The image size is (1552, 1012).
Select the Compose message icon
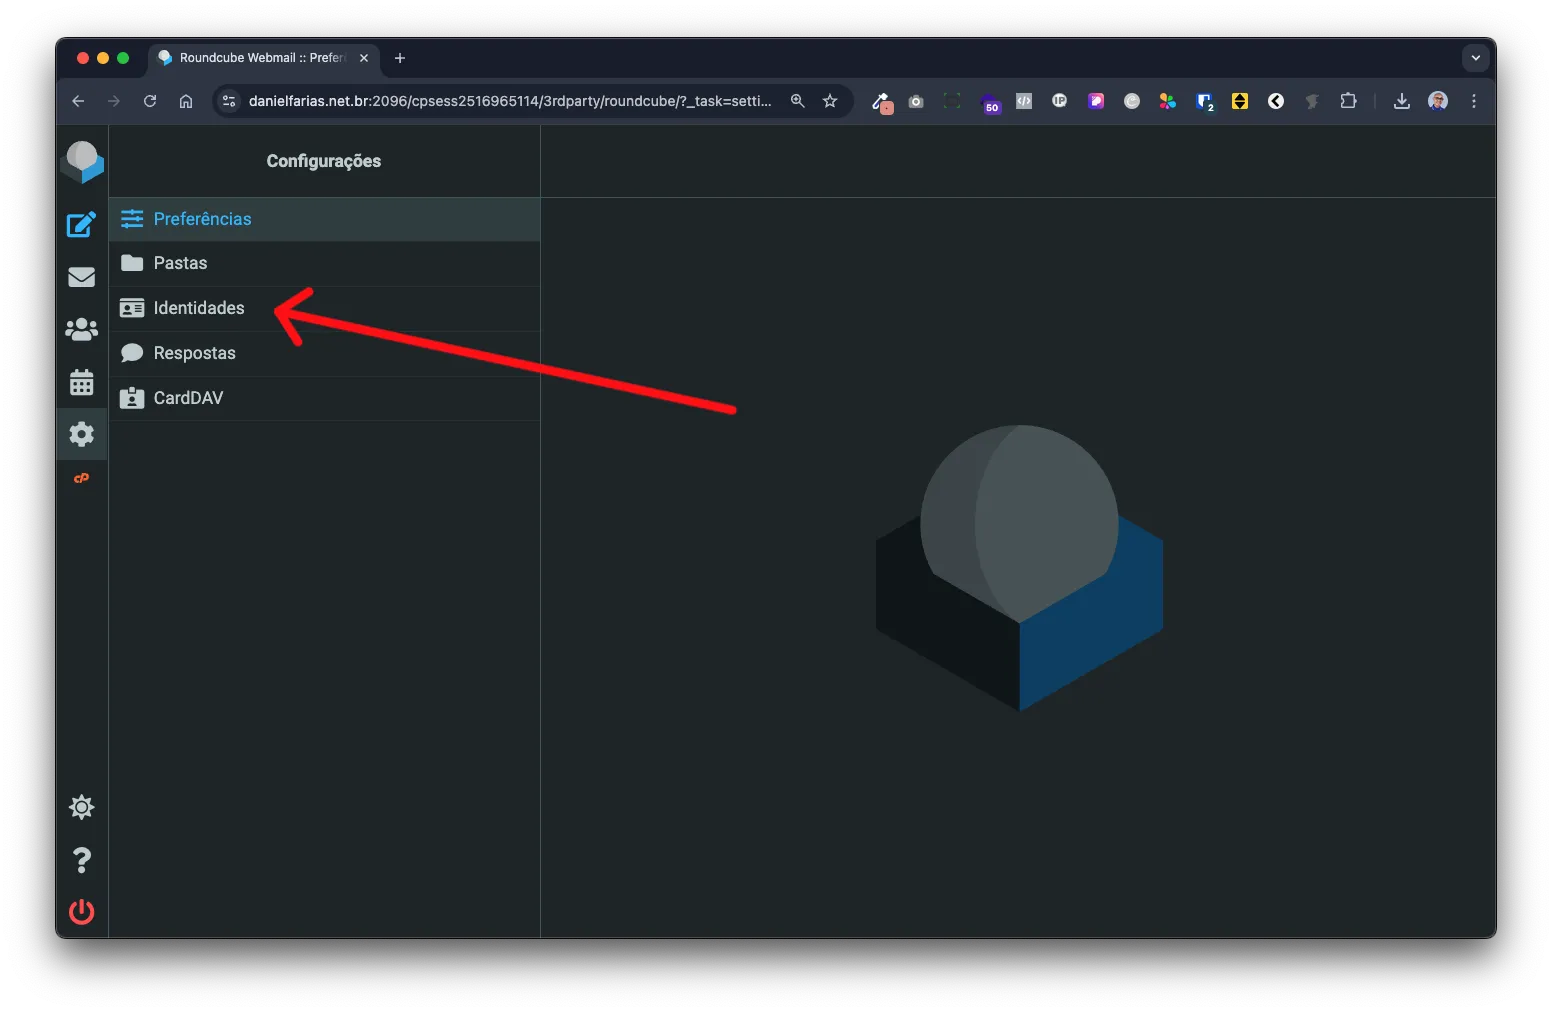tap(81, 225)
